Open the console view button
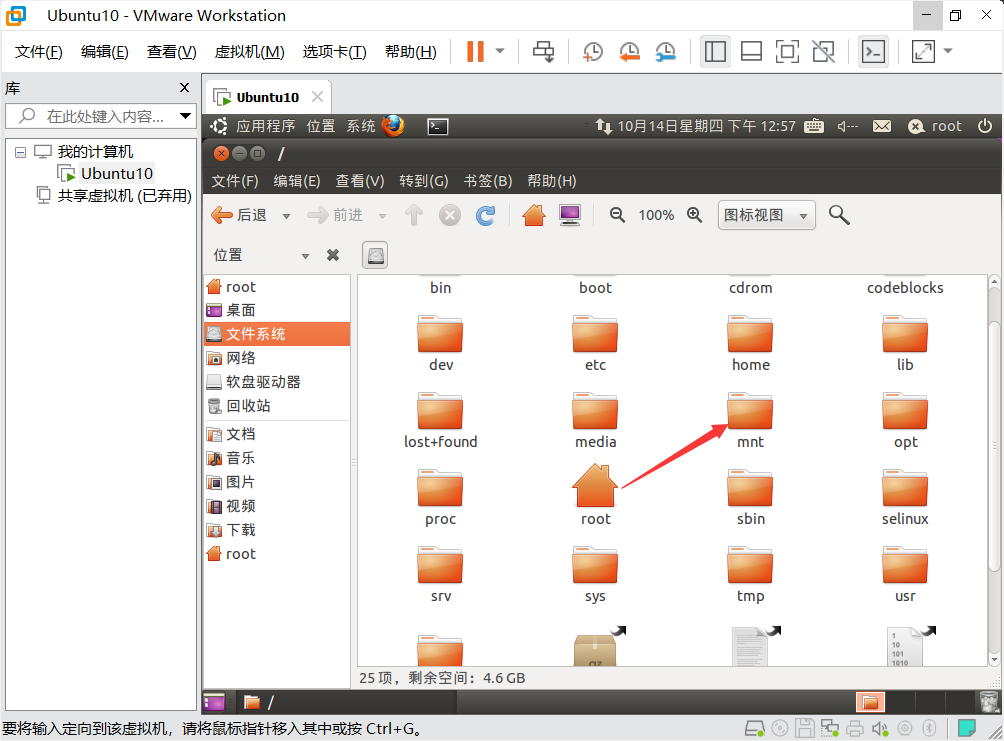1004x741 pixels. [873, 51]
